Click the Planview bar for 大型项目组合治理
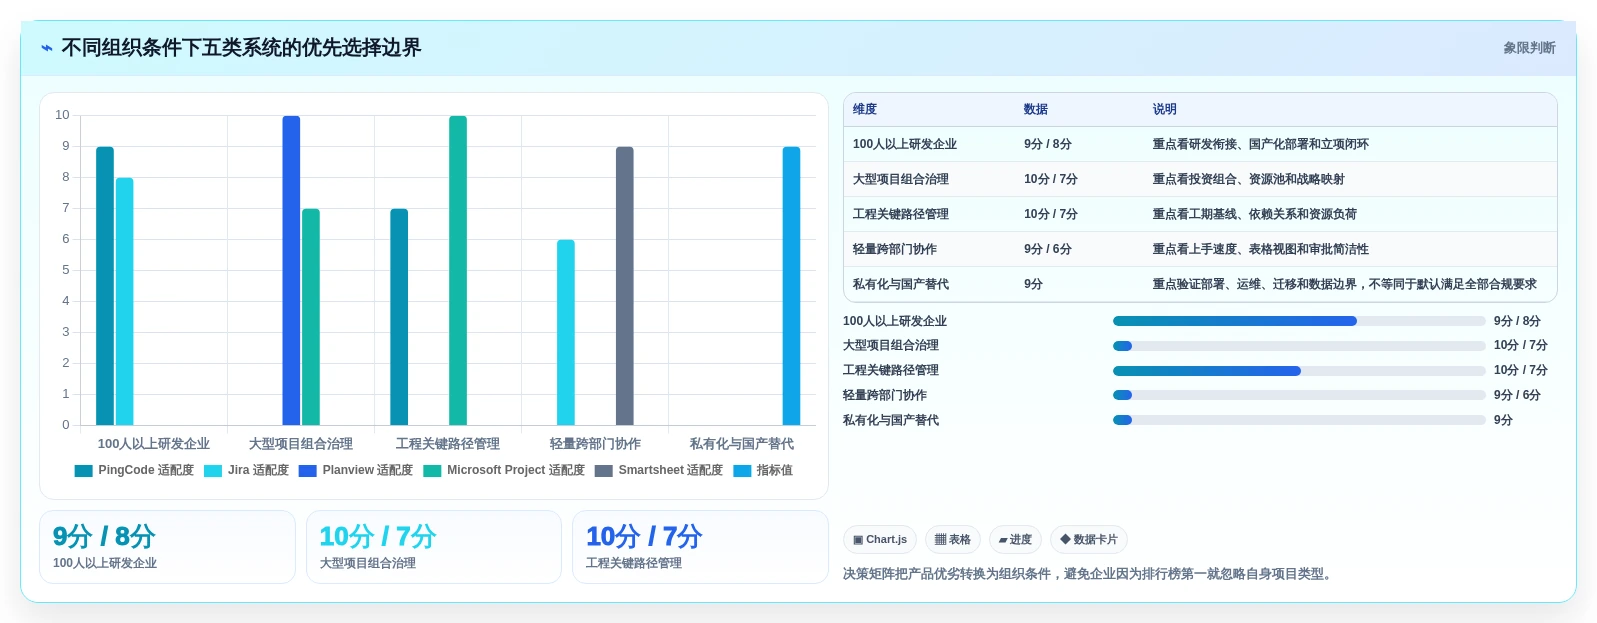The image size is (1597, 623). (291, 271)
